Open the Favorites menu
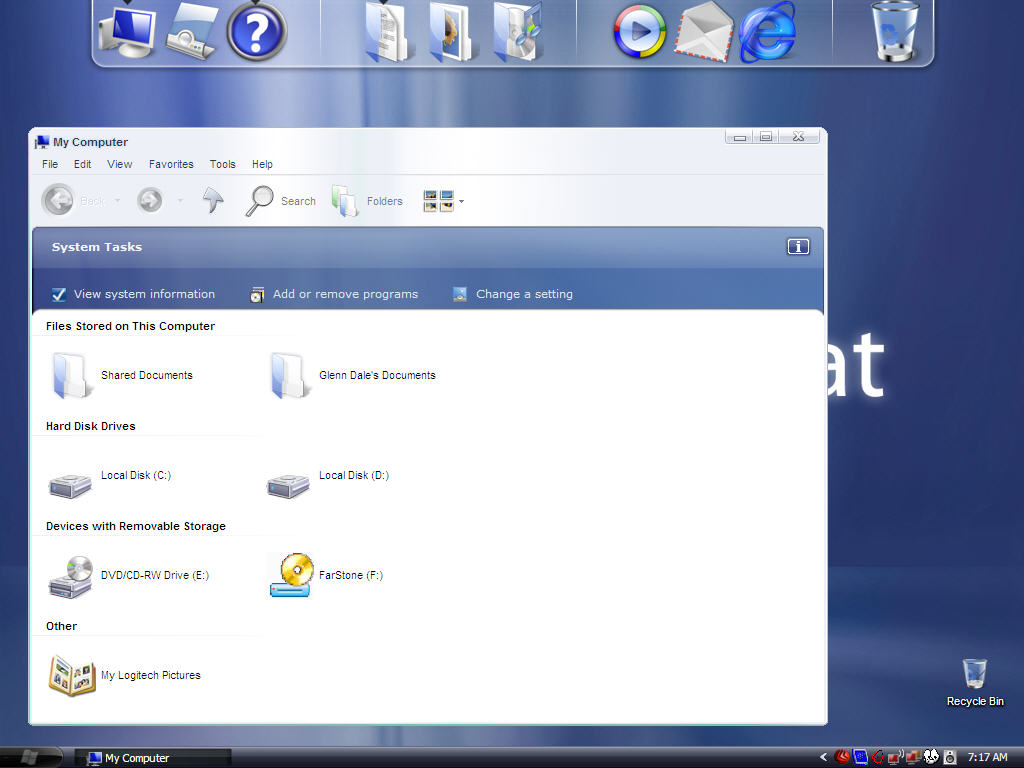This screenshot has height=768, width=1024. [171, 164]
